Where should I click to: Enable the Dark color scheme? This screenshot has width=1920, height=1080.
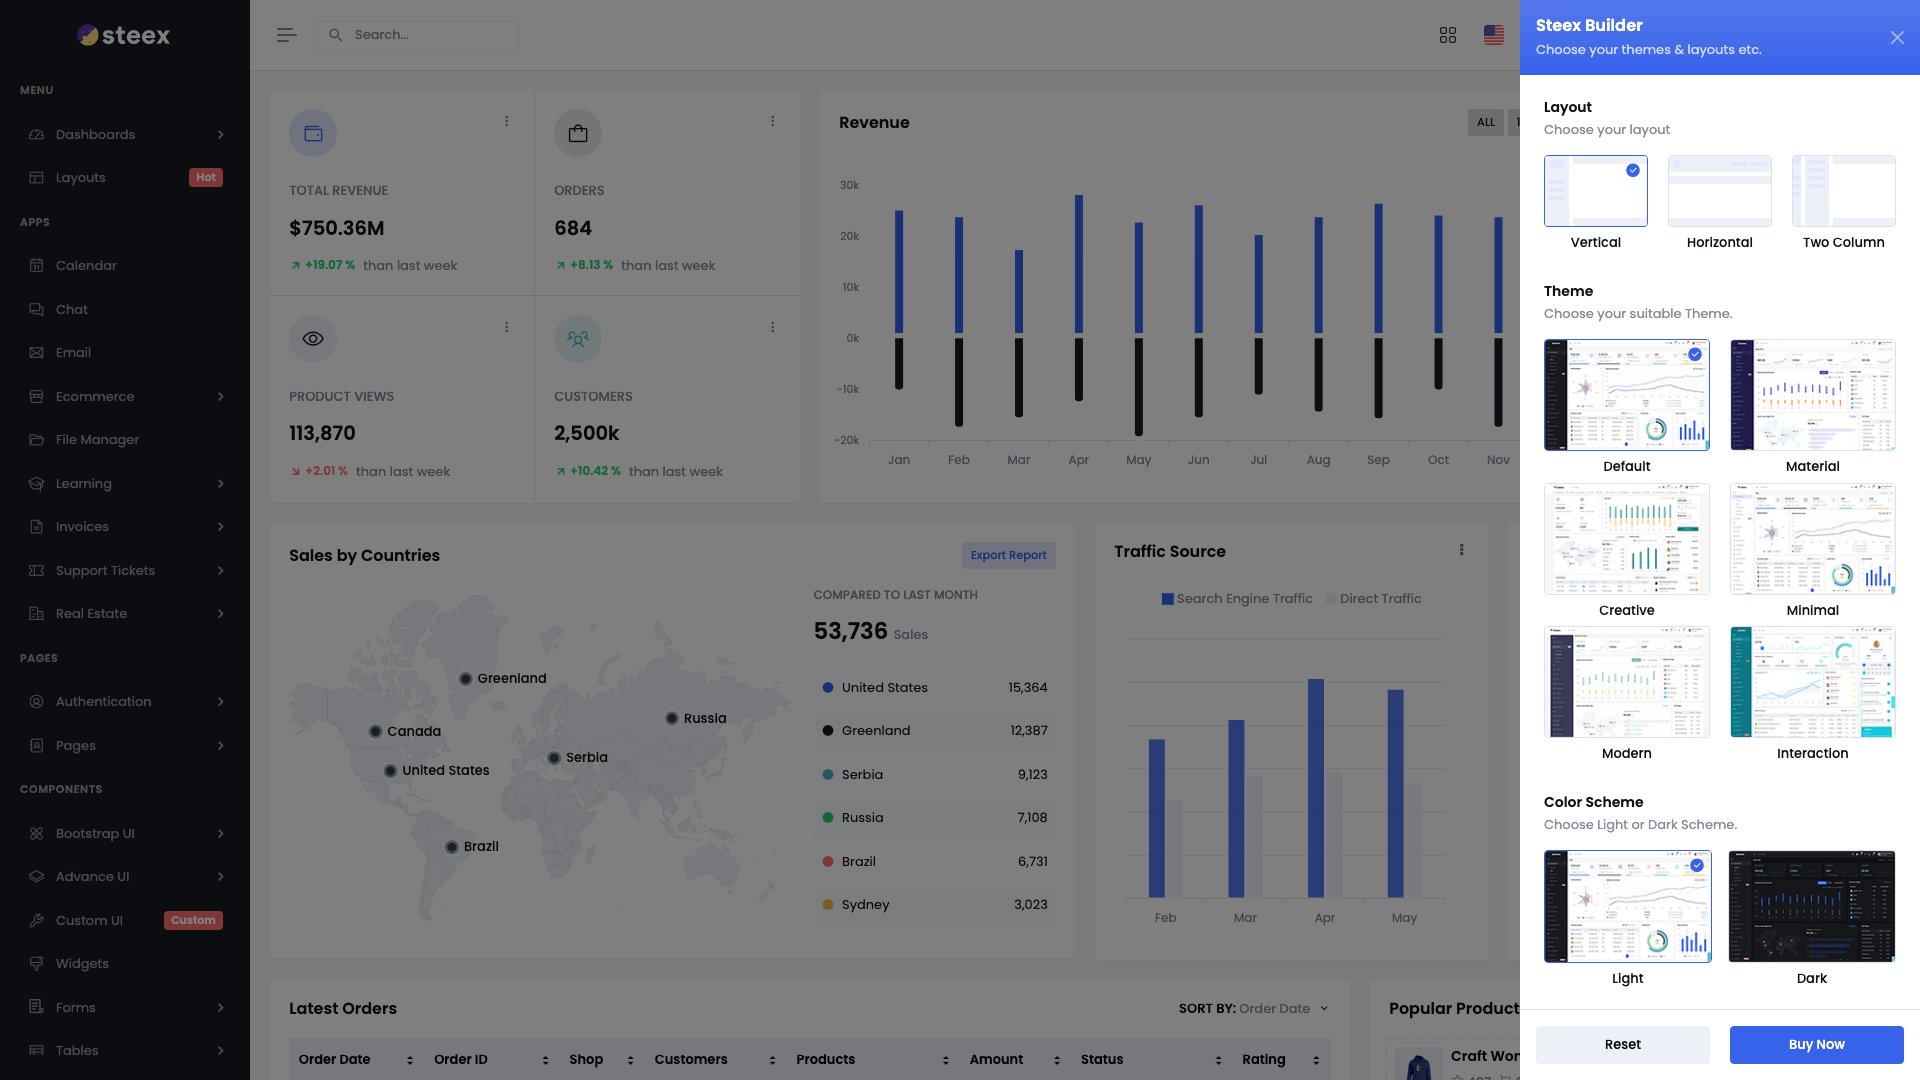tap(1812, 906)
